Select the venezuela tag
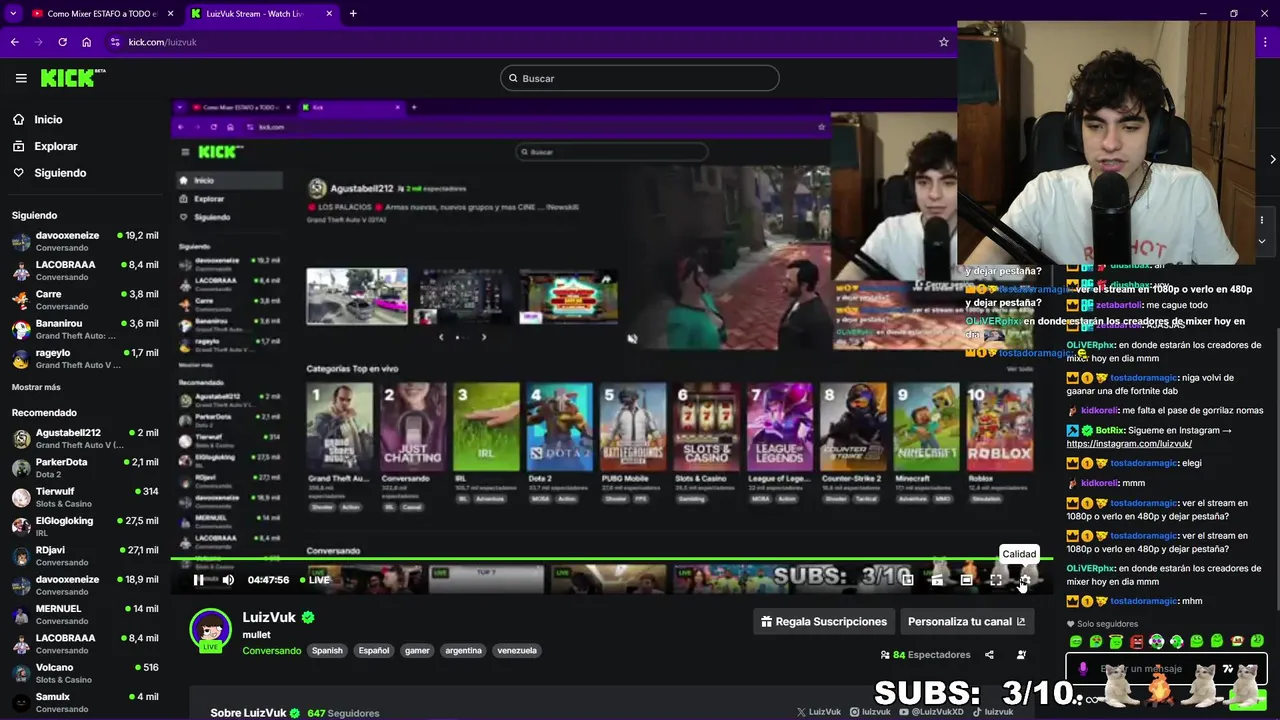Image resolution: width=1280 pixels, height=720 pixels. (517, 650)
